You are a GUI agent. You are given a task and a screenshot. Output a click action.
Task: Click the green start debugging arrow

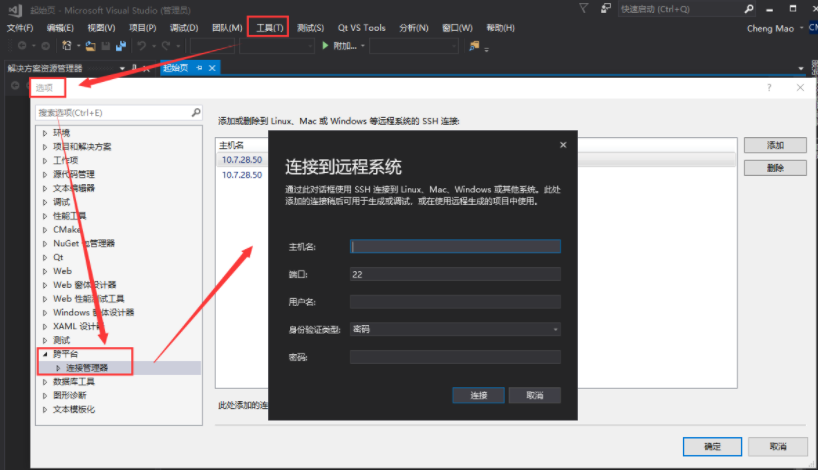click(325, 46)
